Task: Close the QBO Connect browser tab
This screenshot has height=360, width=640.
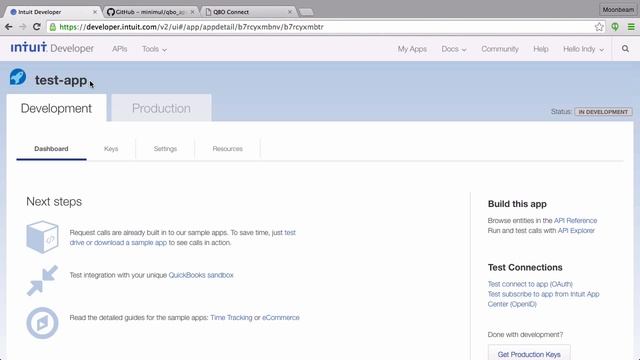Action: click(290, 12)
